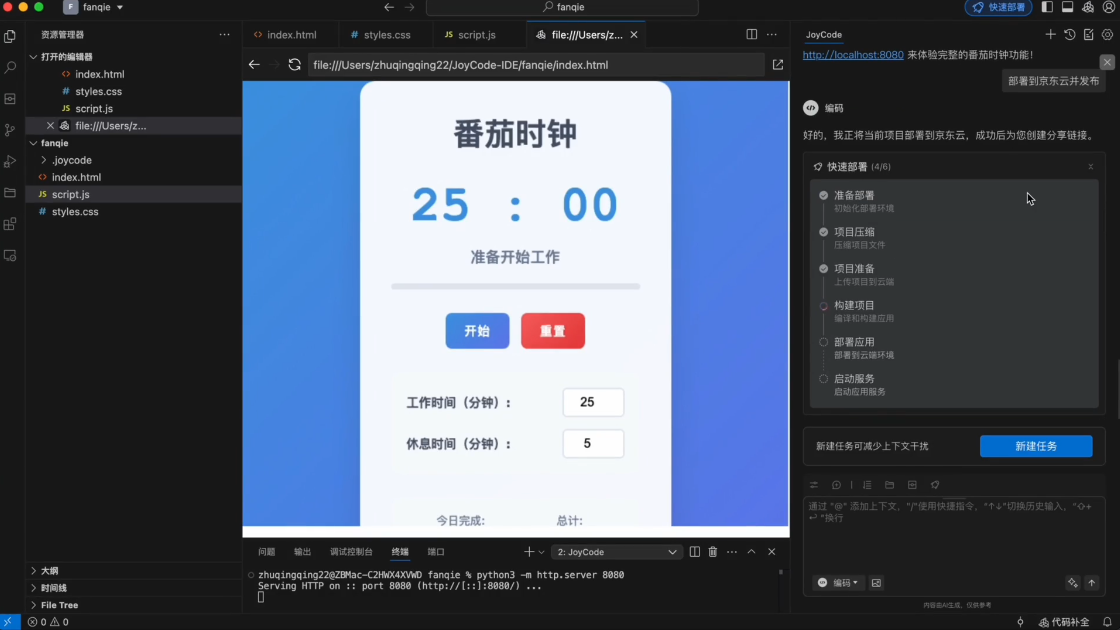Switch to the 端口 panel tab
This screenshot has width=1120, height=630.
[436, 551]
